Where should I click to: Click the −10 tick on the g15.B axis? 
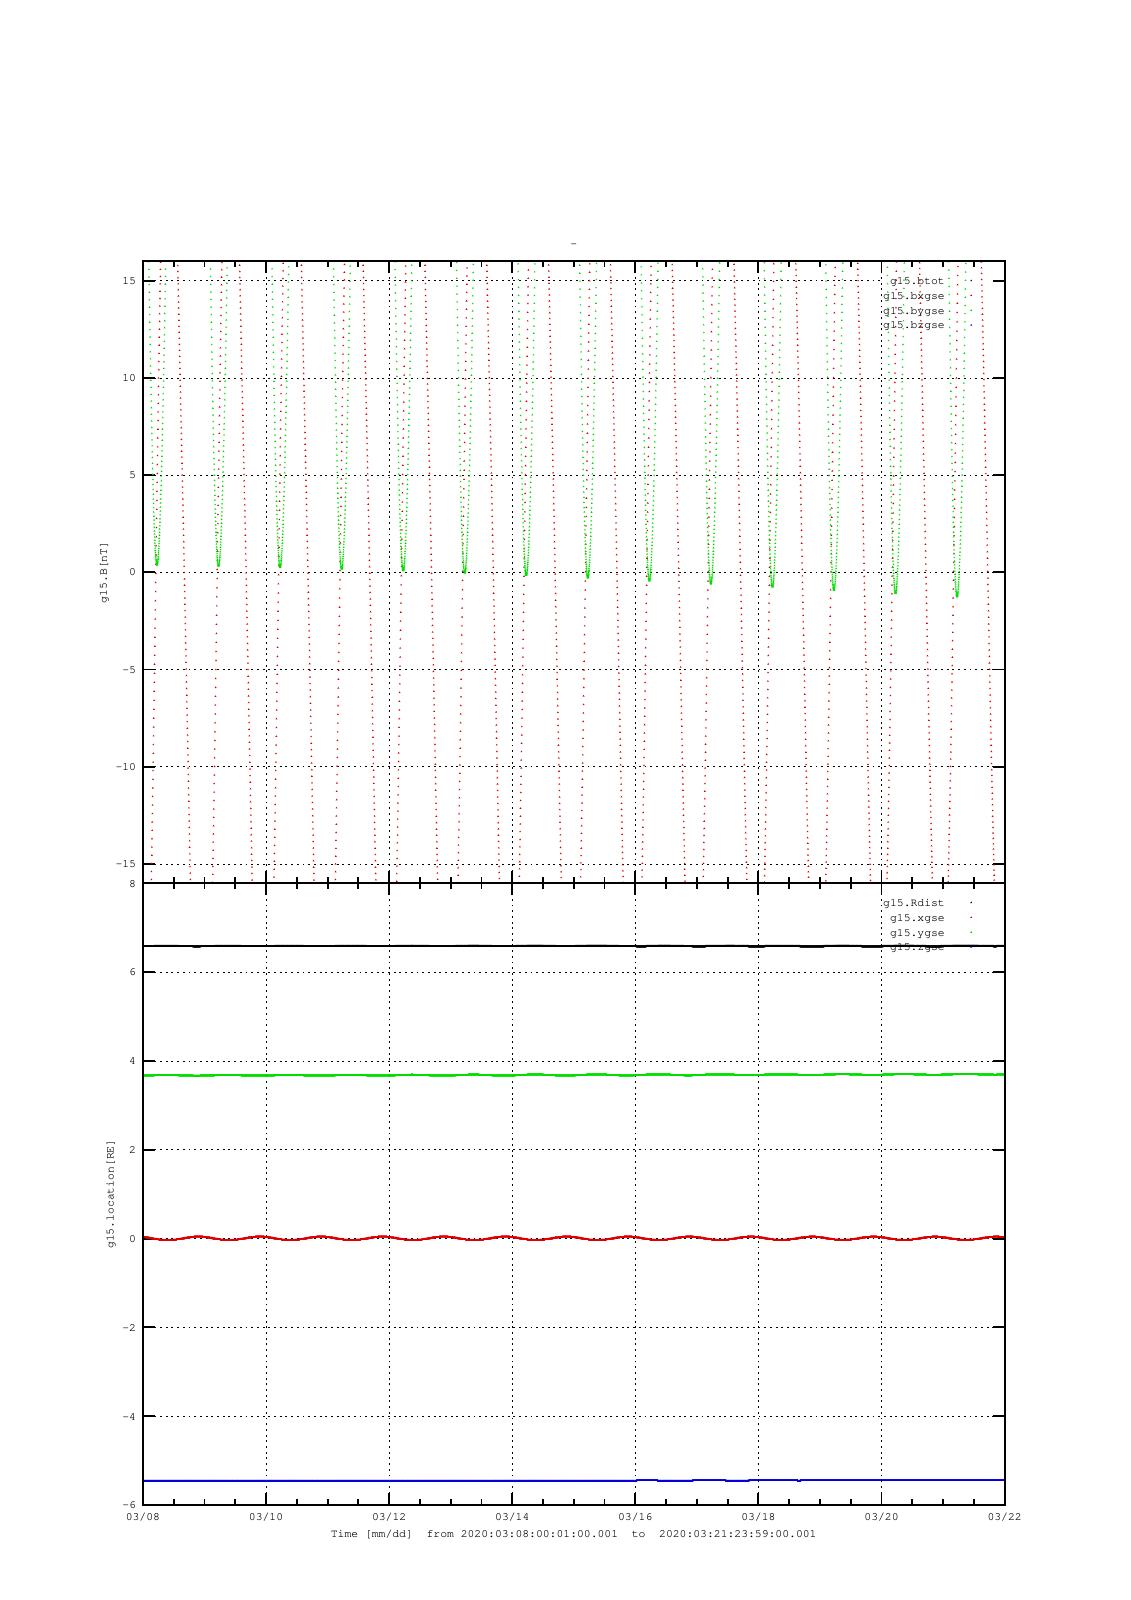click(125, 767)
